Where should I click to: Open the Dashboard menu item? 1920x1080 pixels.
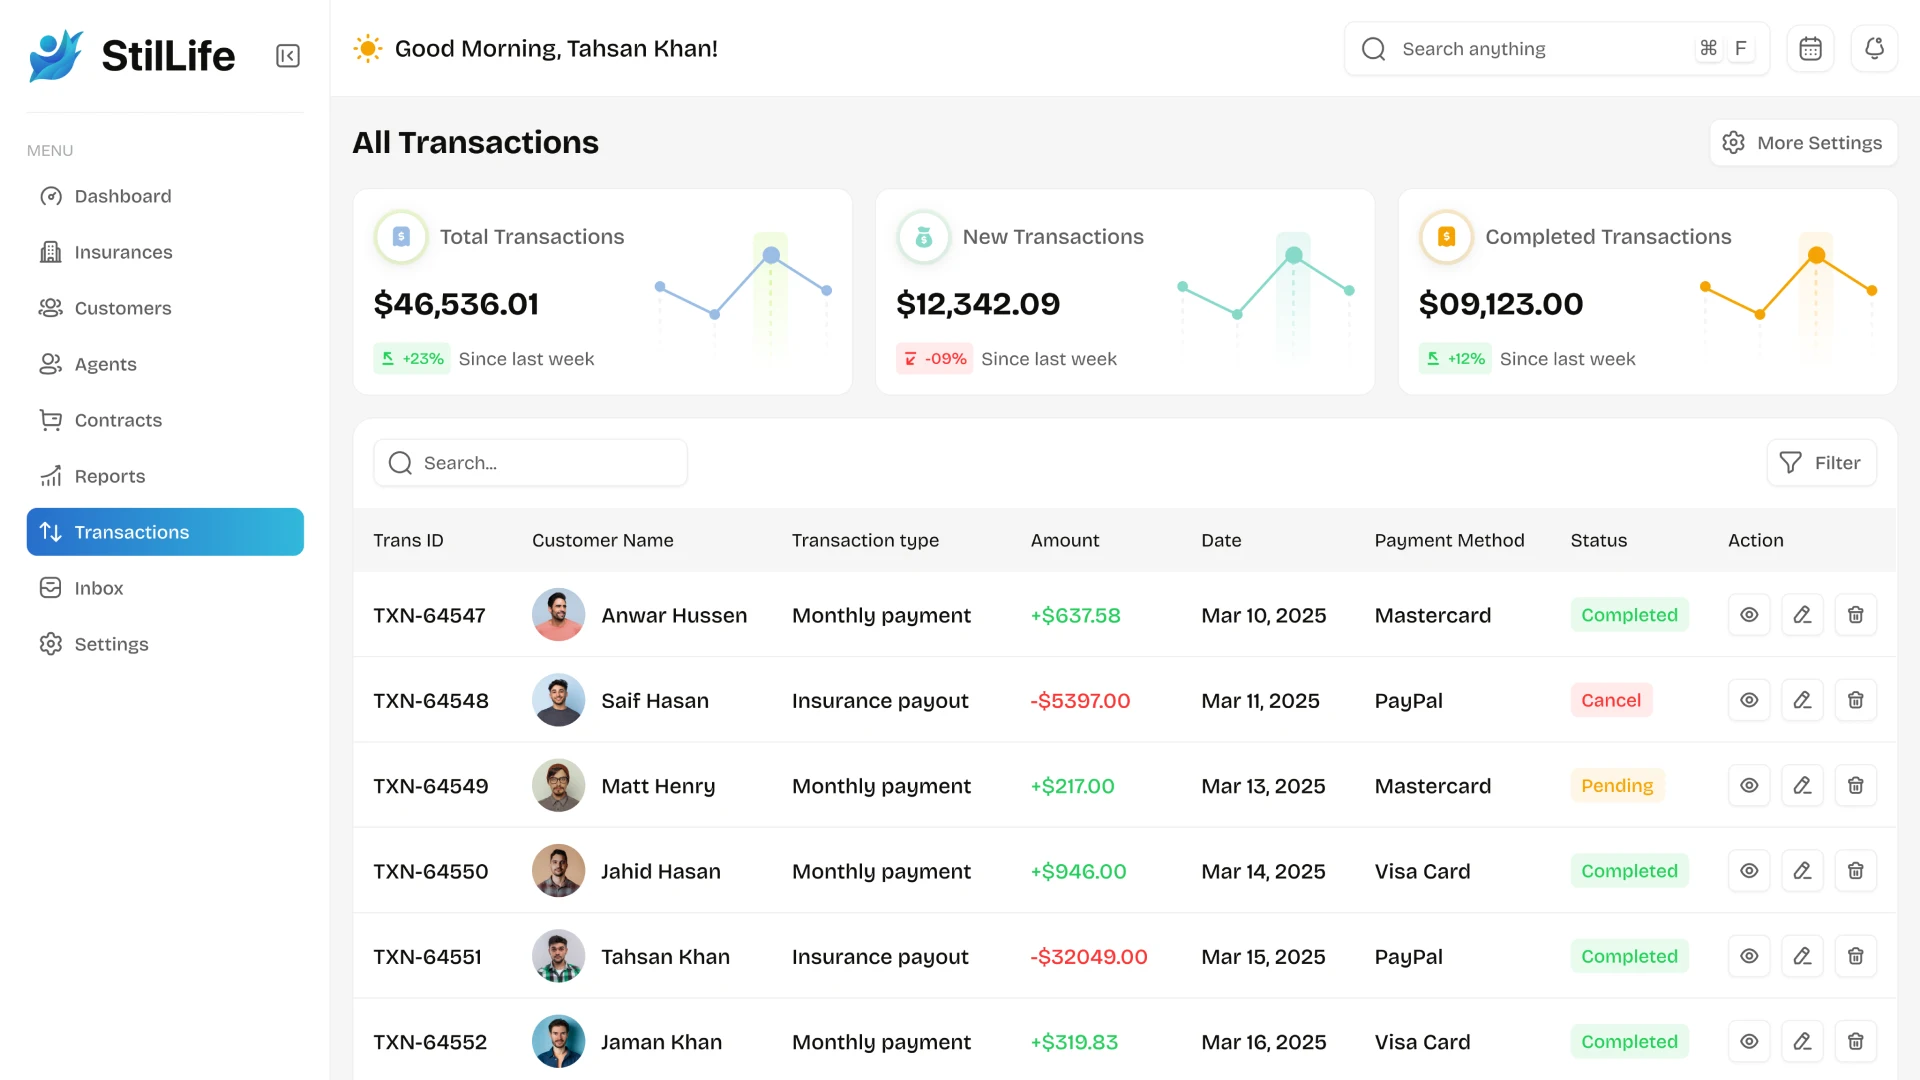(122, 196)
